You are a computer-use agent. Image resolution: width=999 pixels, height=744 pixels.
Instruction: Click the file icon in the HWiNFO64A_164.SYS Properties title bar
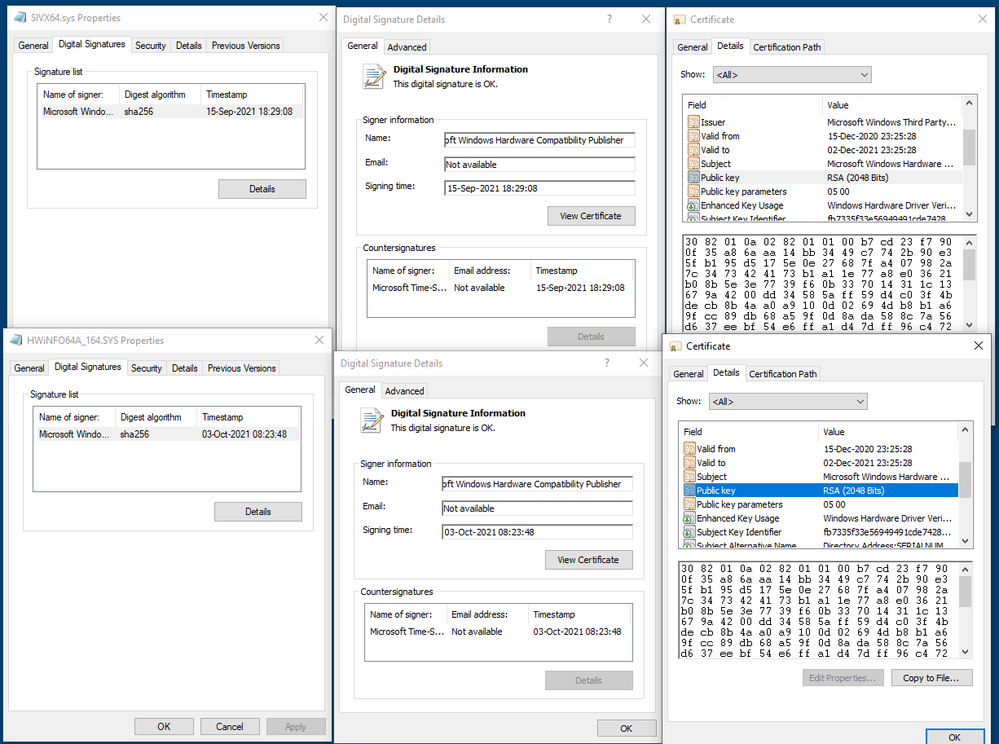16,340
